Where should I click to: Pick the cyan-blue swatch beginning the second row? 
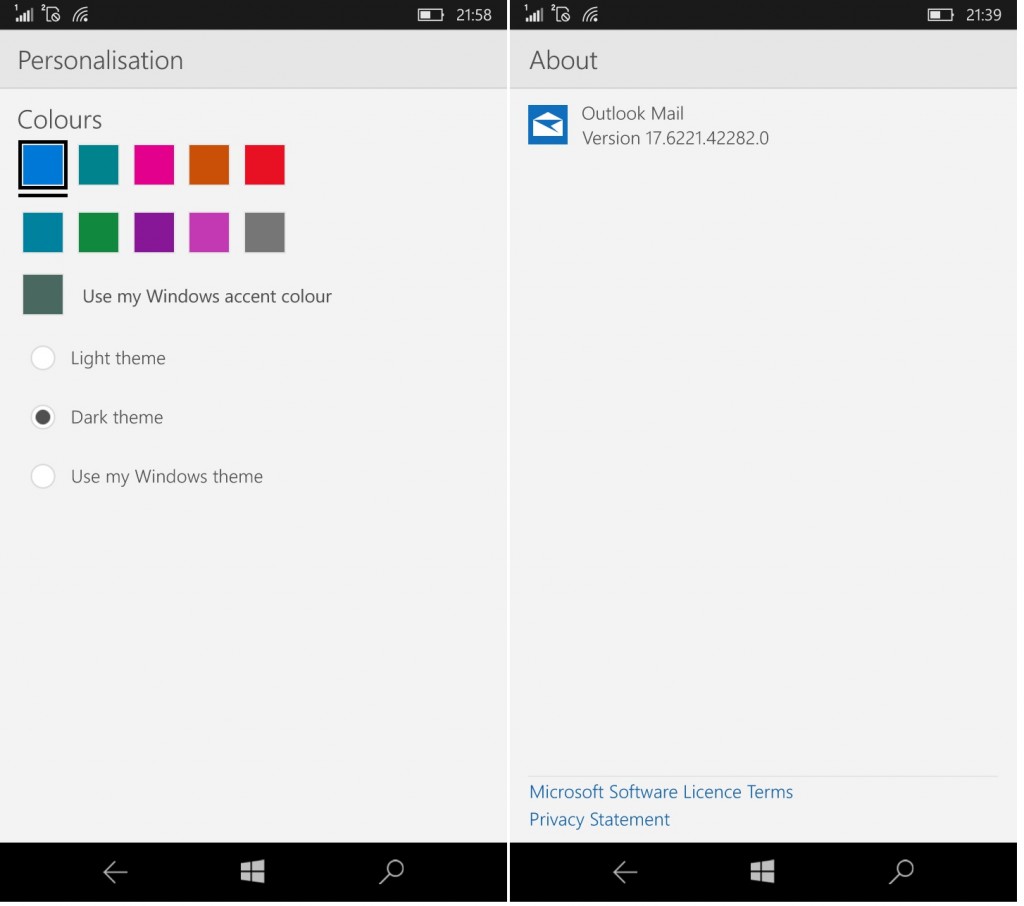coord(43,233)
